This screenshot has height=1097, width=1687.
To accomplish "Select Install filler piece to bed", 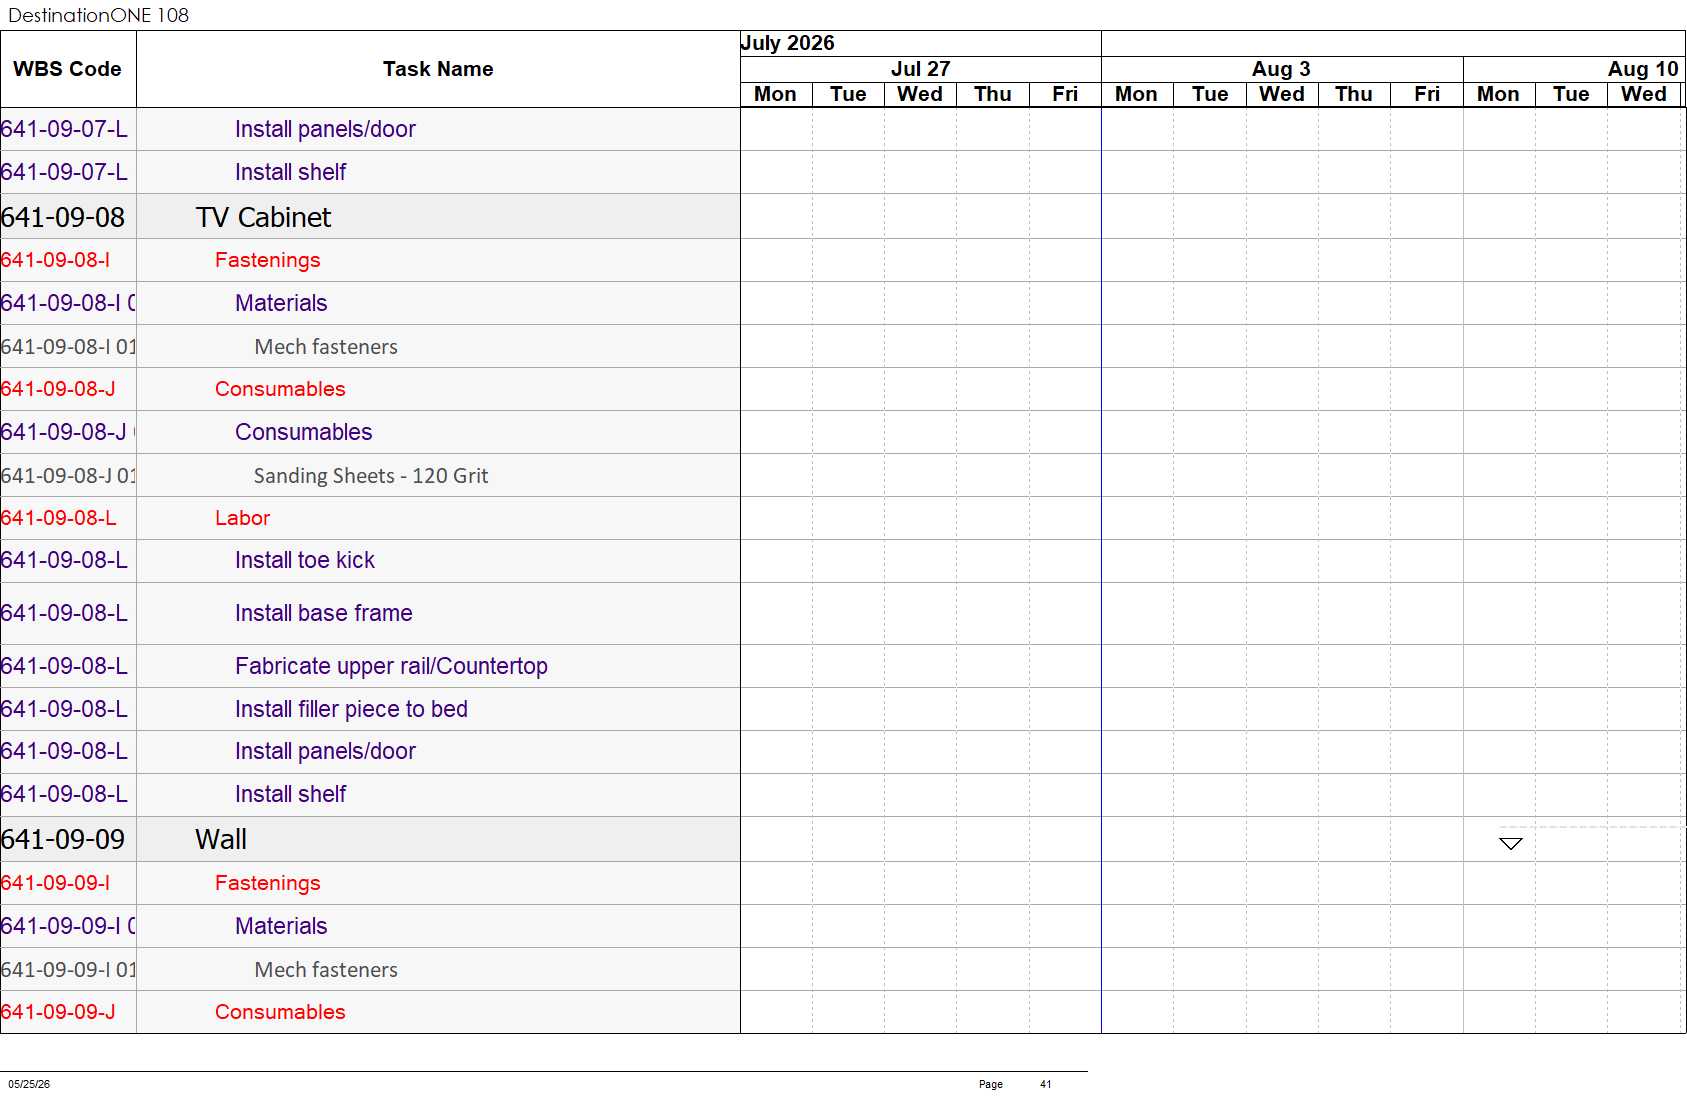I will point(351,709).
